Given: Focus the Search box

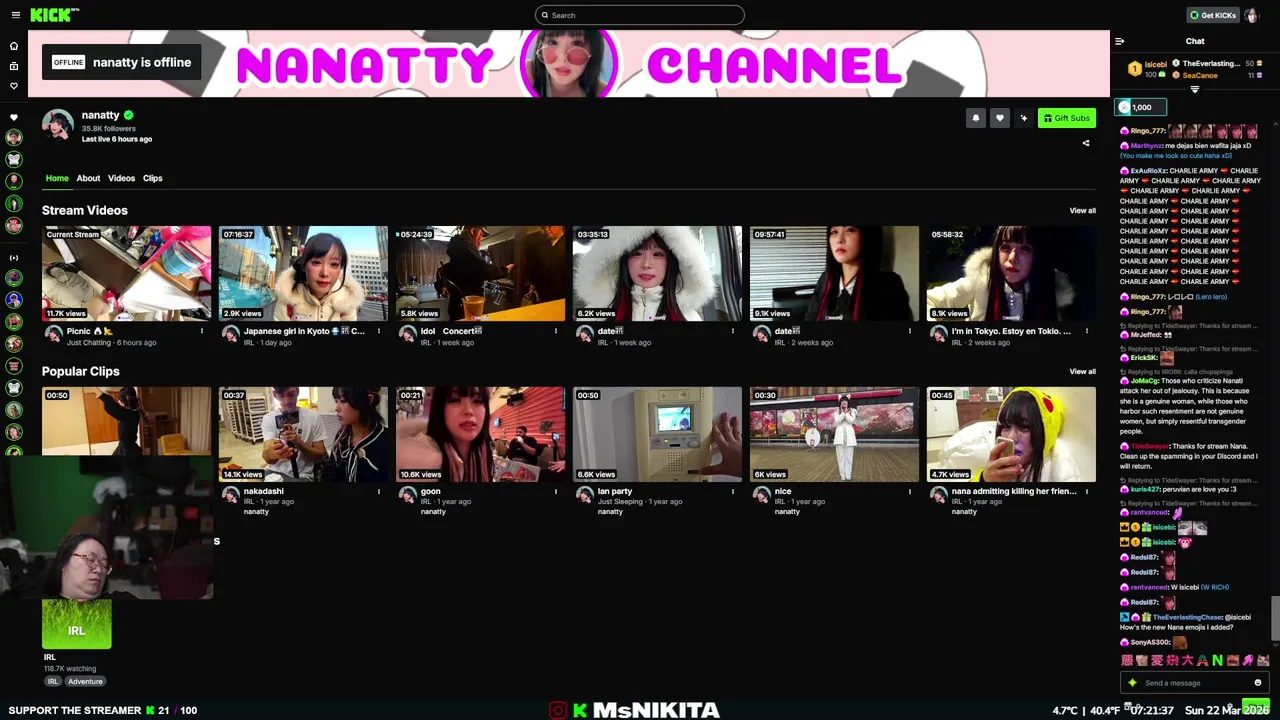Looking at the screenshot, I should 640,15.
